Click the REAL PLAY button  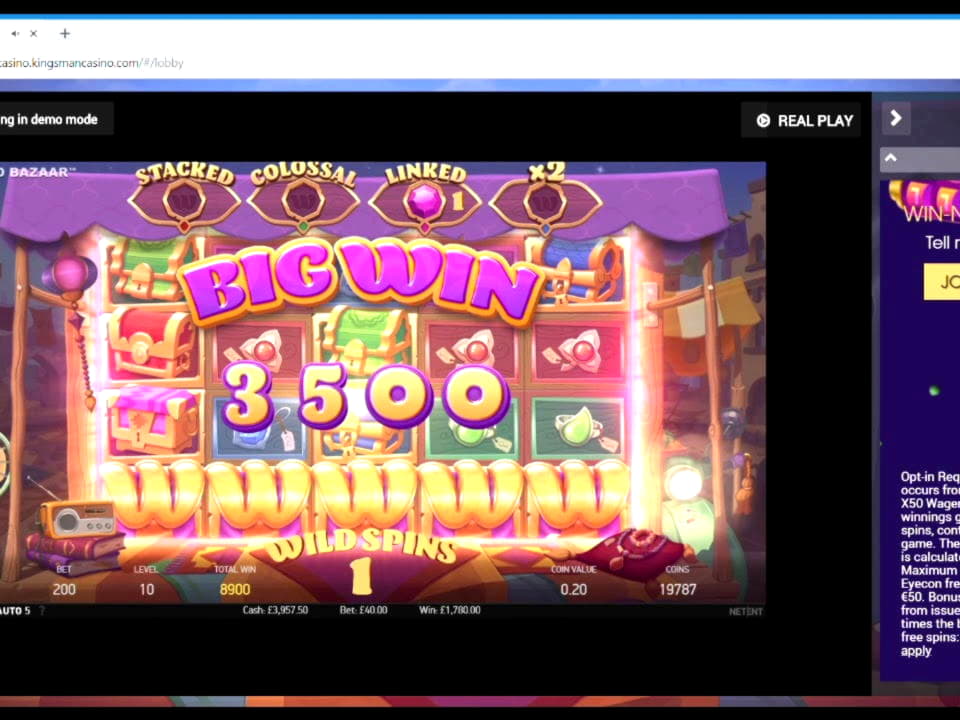(x=801, y=121)
